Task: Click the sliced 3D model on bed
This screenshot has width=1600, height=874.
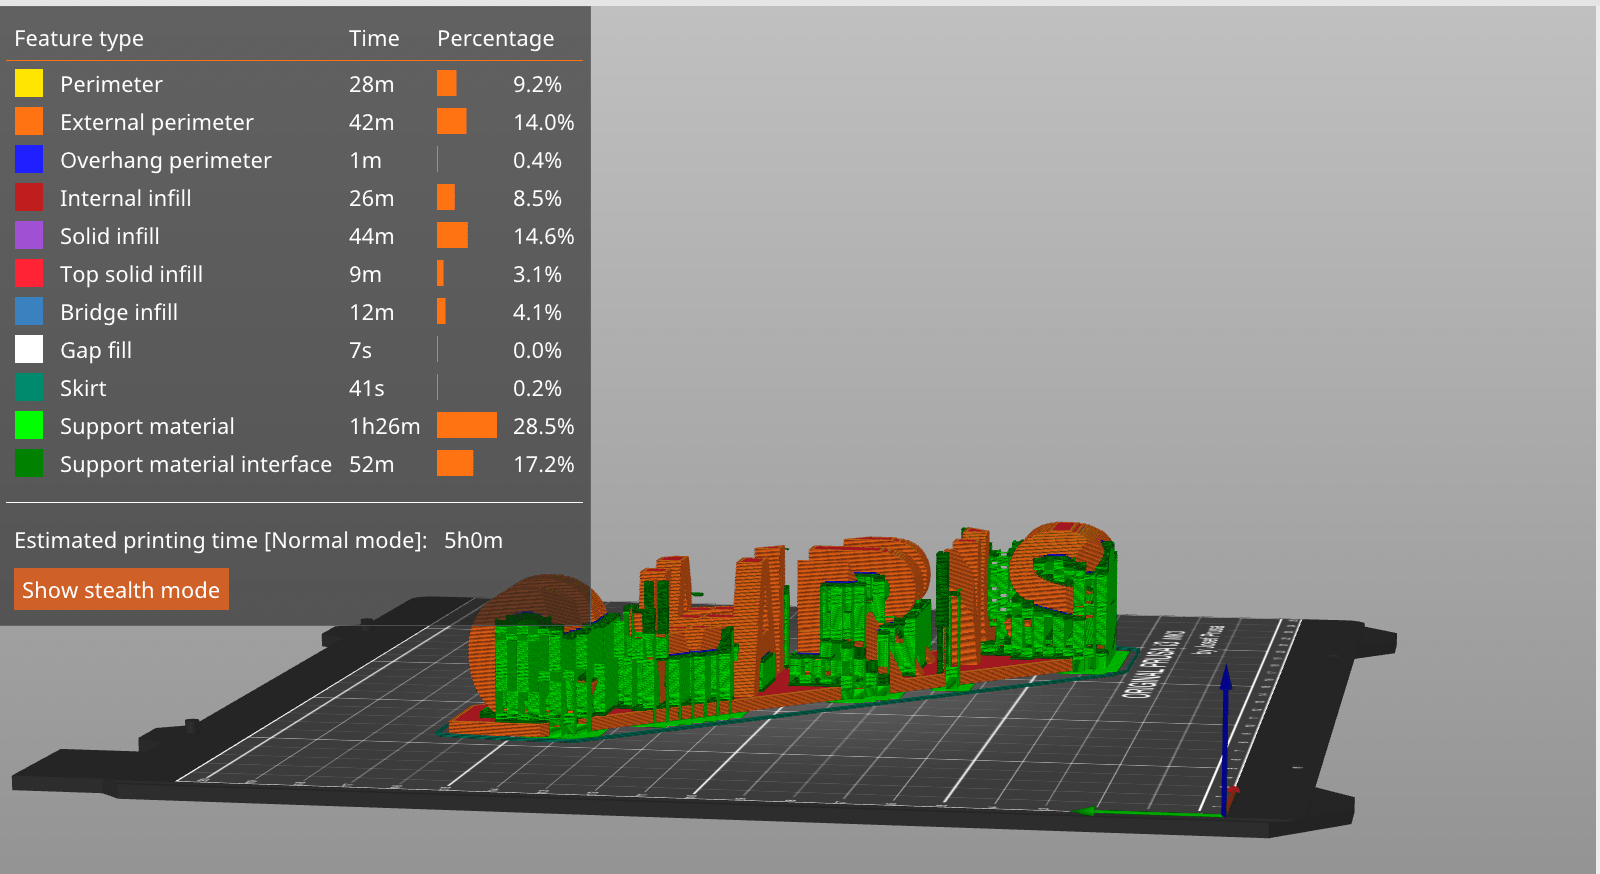Action: pyautogui.click(x=790, y=632)
